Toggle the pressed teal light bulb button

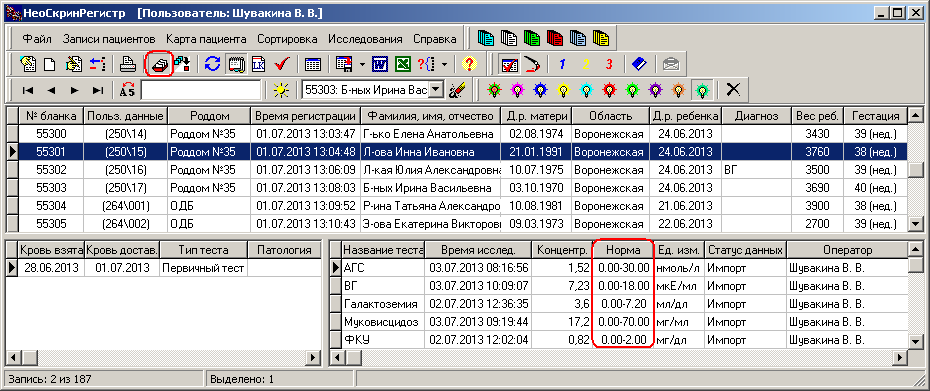(x=703, y=90)
